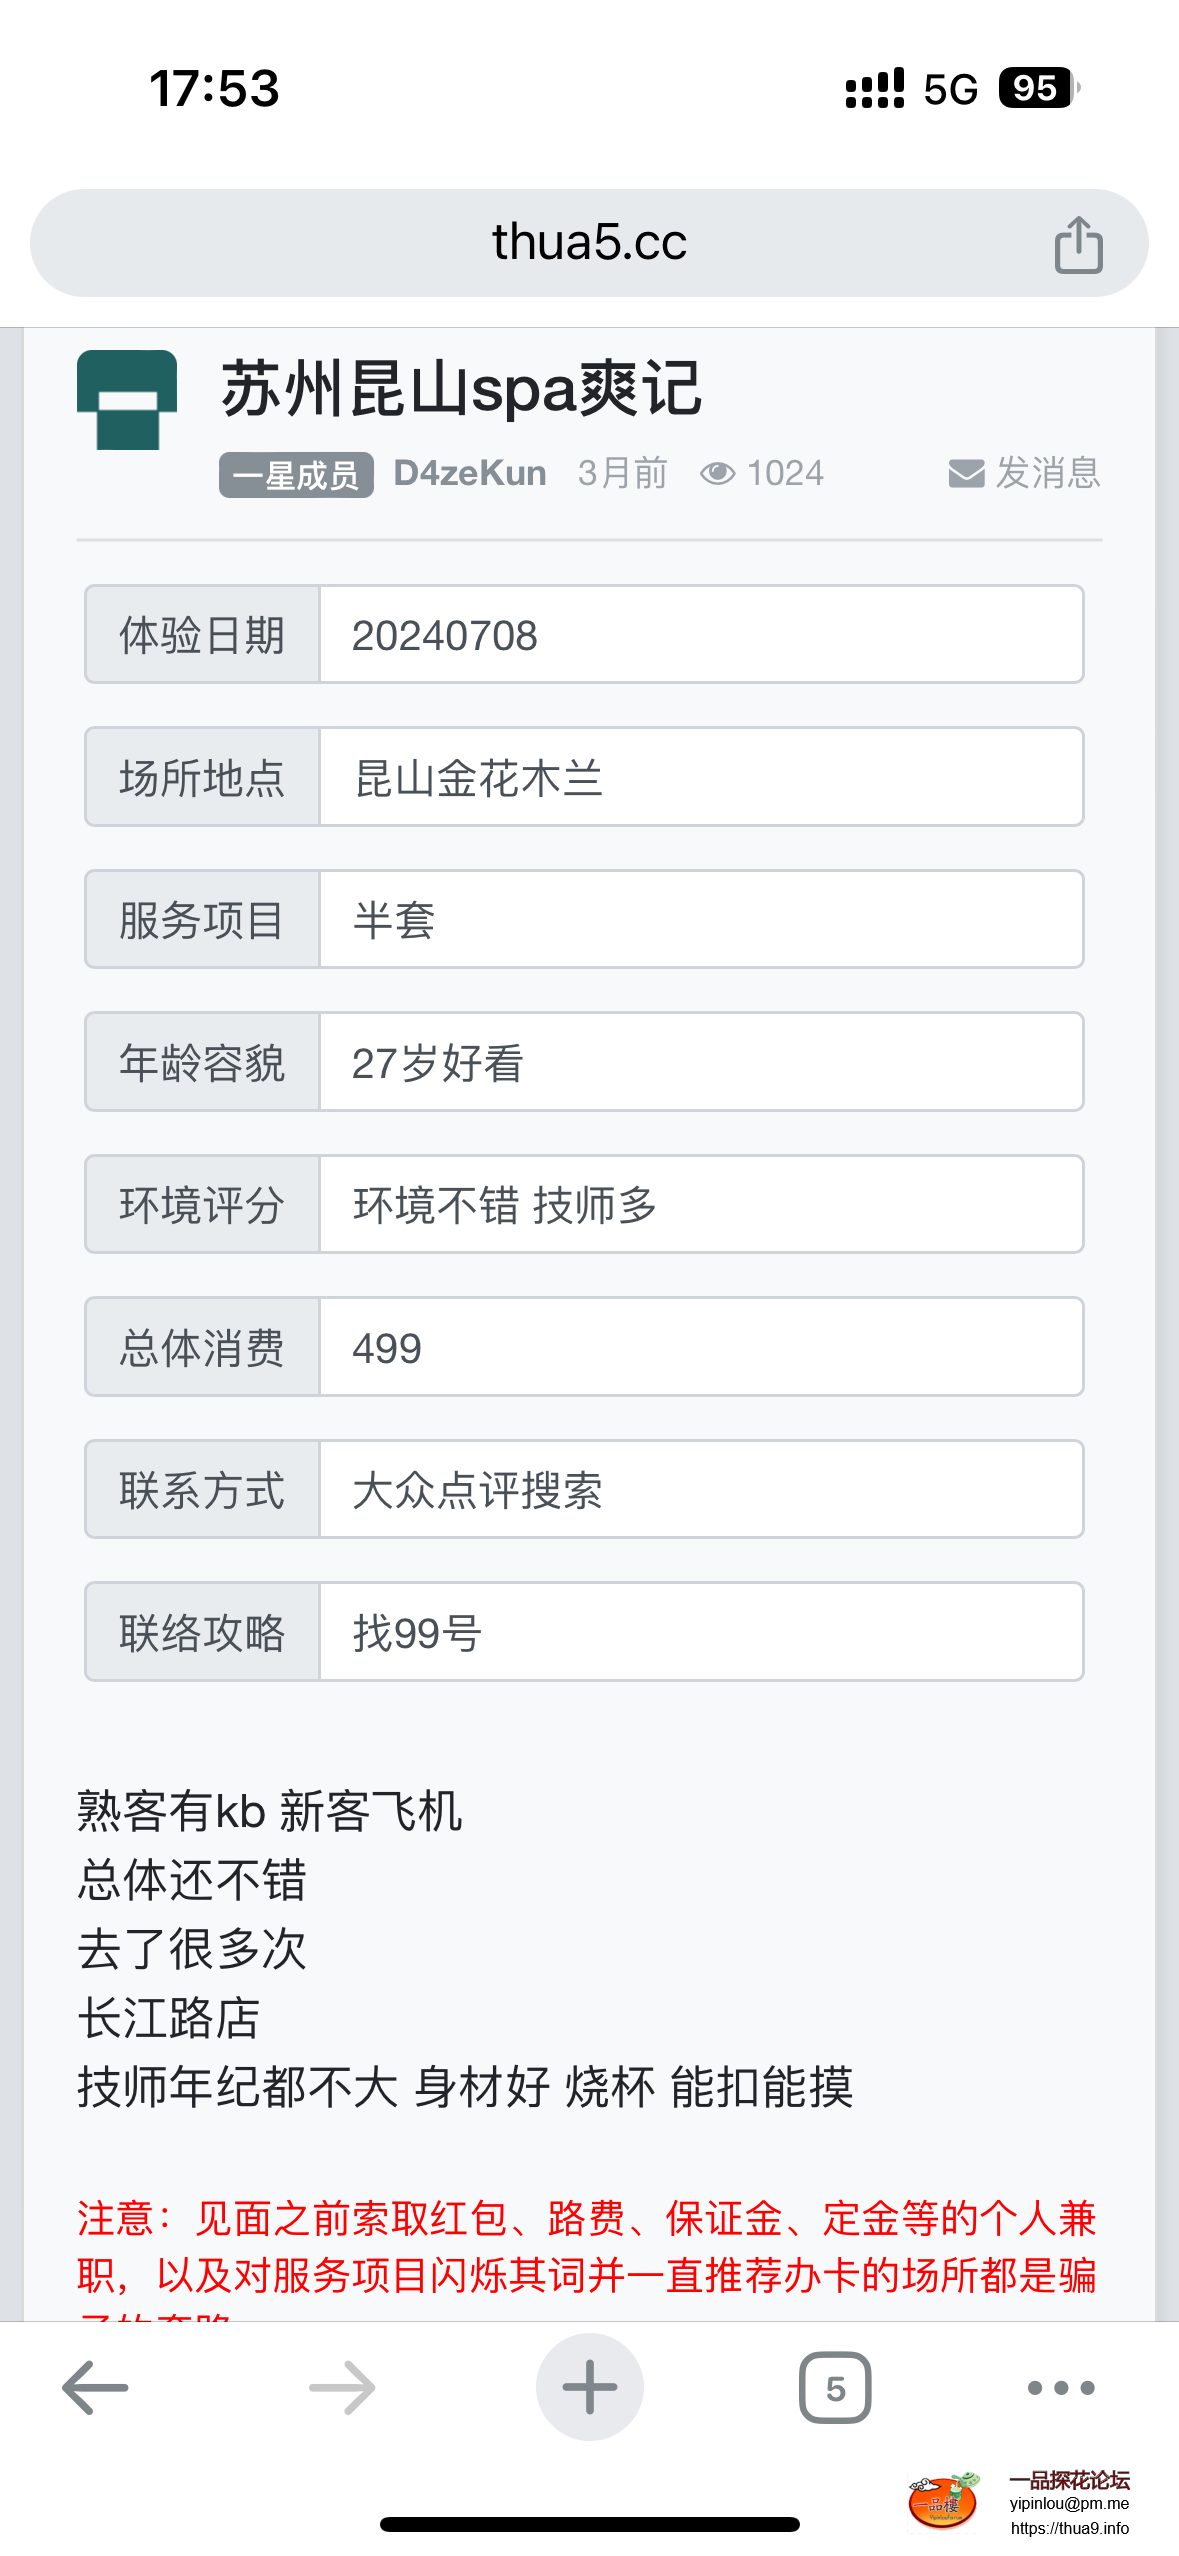Viewport: 1179px width, 2556px height.
Task: Tap the envelope message icon
Action: [966, 473]
